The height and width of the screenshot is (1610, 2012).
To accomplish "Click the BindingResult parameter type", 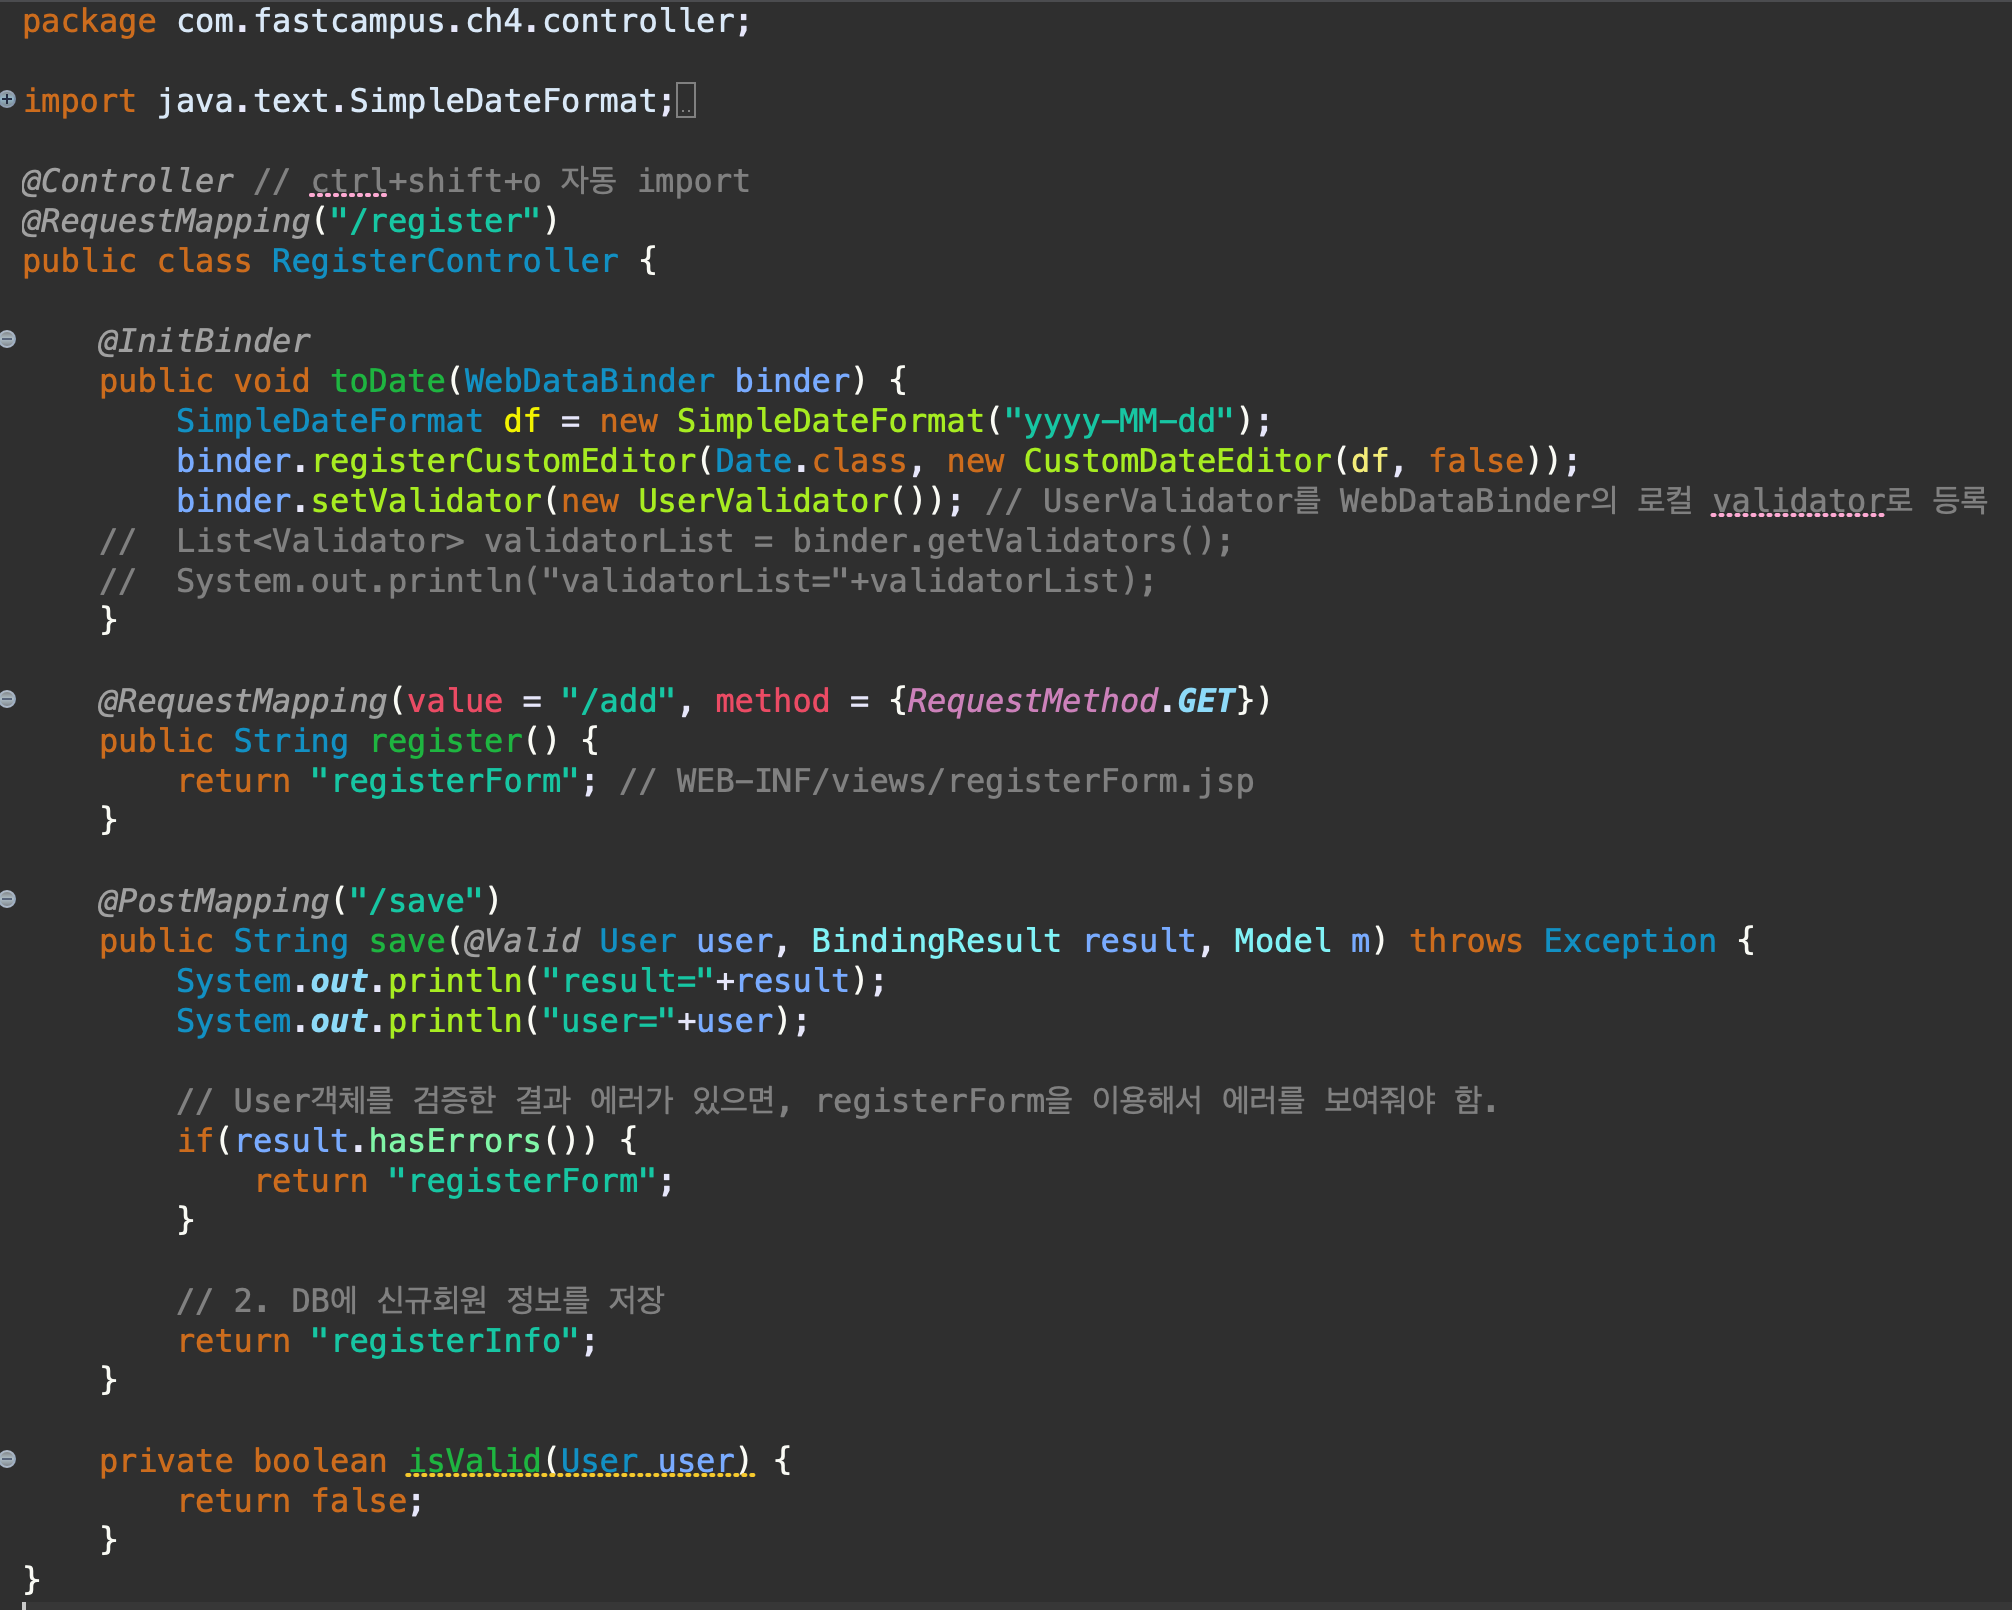I will click(x=935, y=941).
